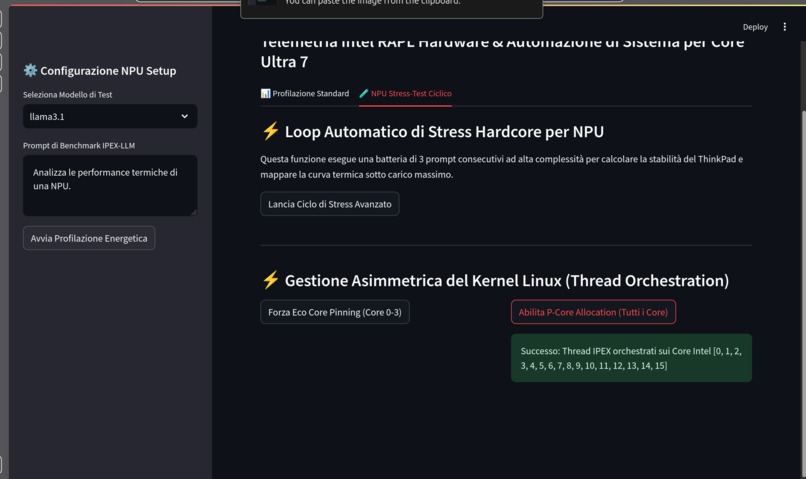Launch Lancia Ciclo di Stress Avanzato
The height and width of the screenshot is (479, 806).
pos(329,204)
